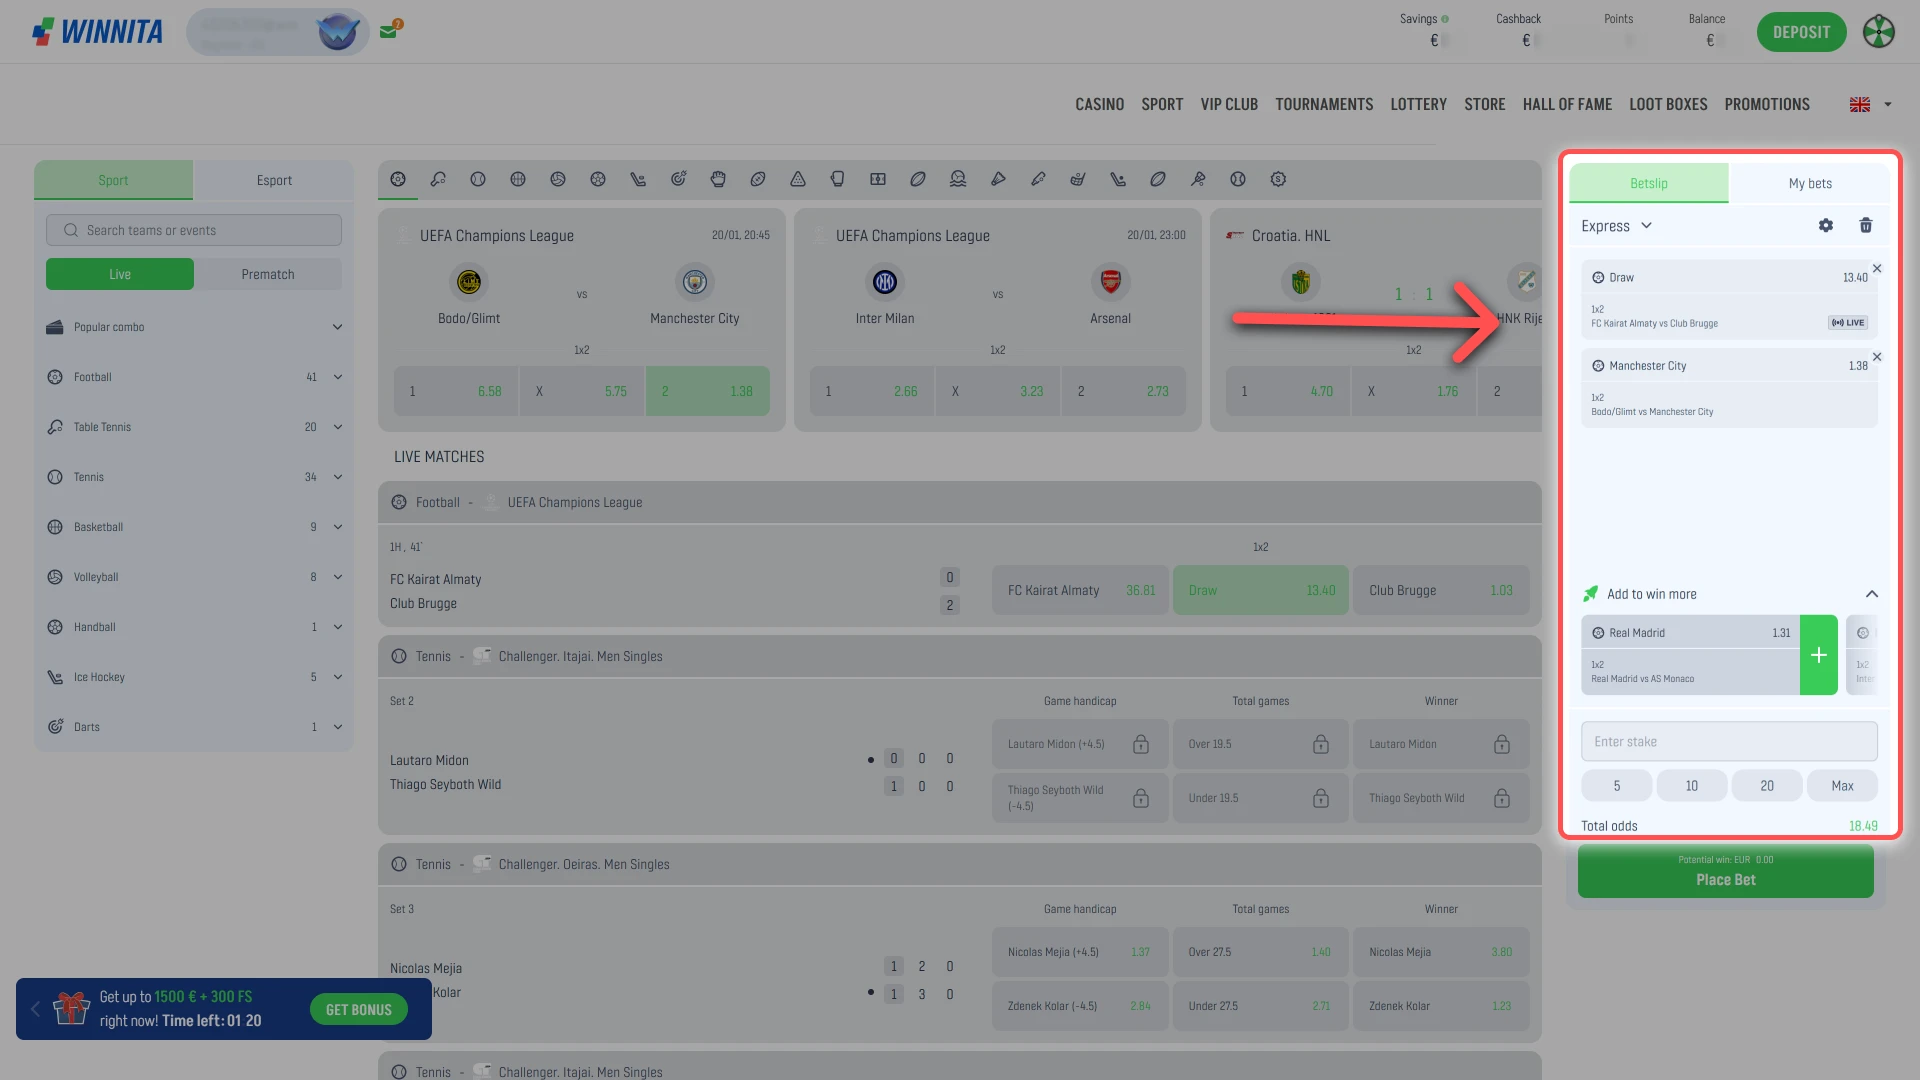Select Inter Milan win odds 2.66
Image resolution: width=1920 pixels, height=1080 pixels.
[872, 391]
